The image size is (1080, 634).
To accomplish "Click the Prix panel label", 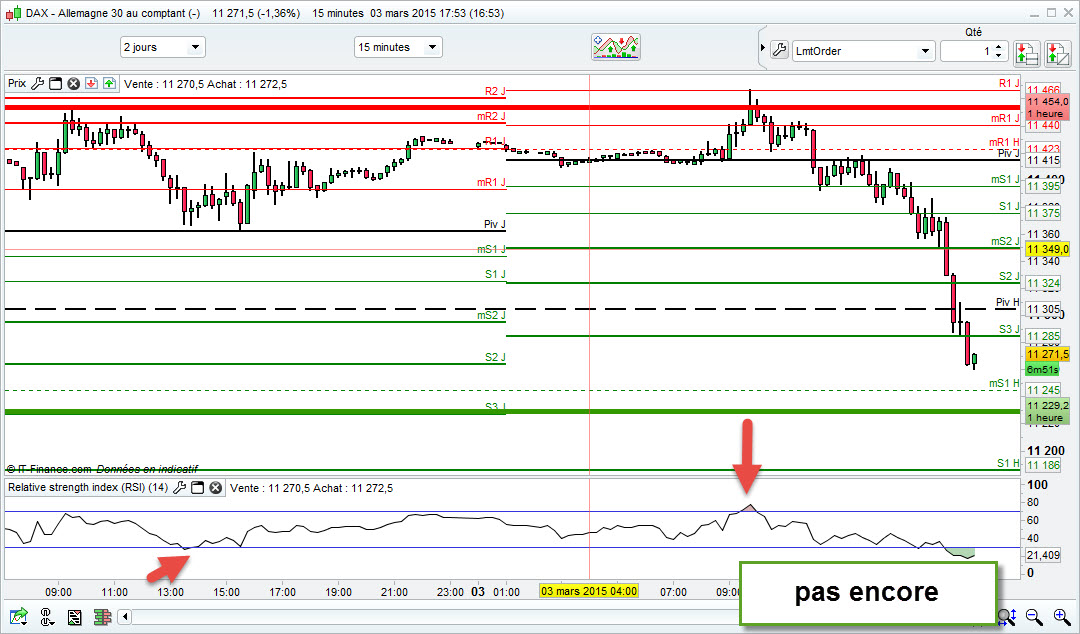I will [17, 83].
